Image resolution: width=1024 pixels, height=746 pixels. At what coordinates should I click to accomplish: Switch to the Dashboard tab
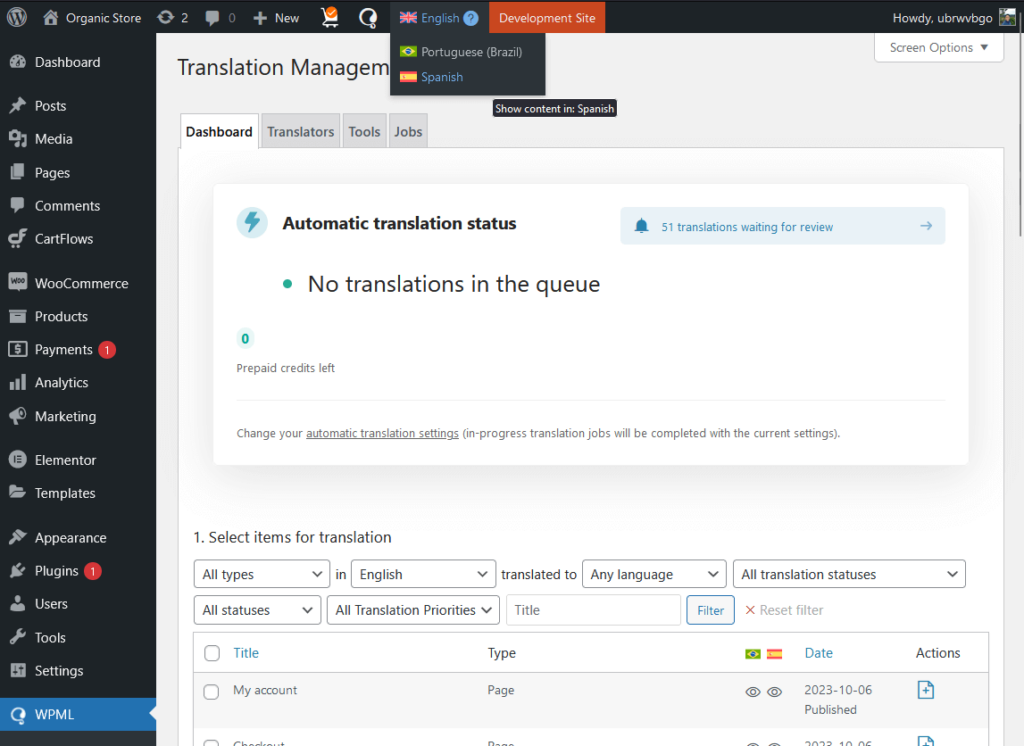point(219,131)
